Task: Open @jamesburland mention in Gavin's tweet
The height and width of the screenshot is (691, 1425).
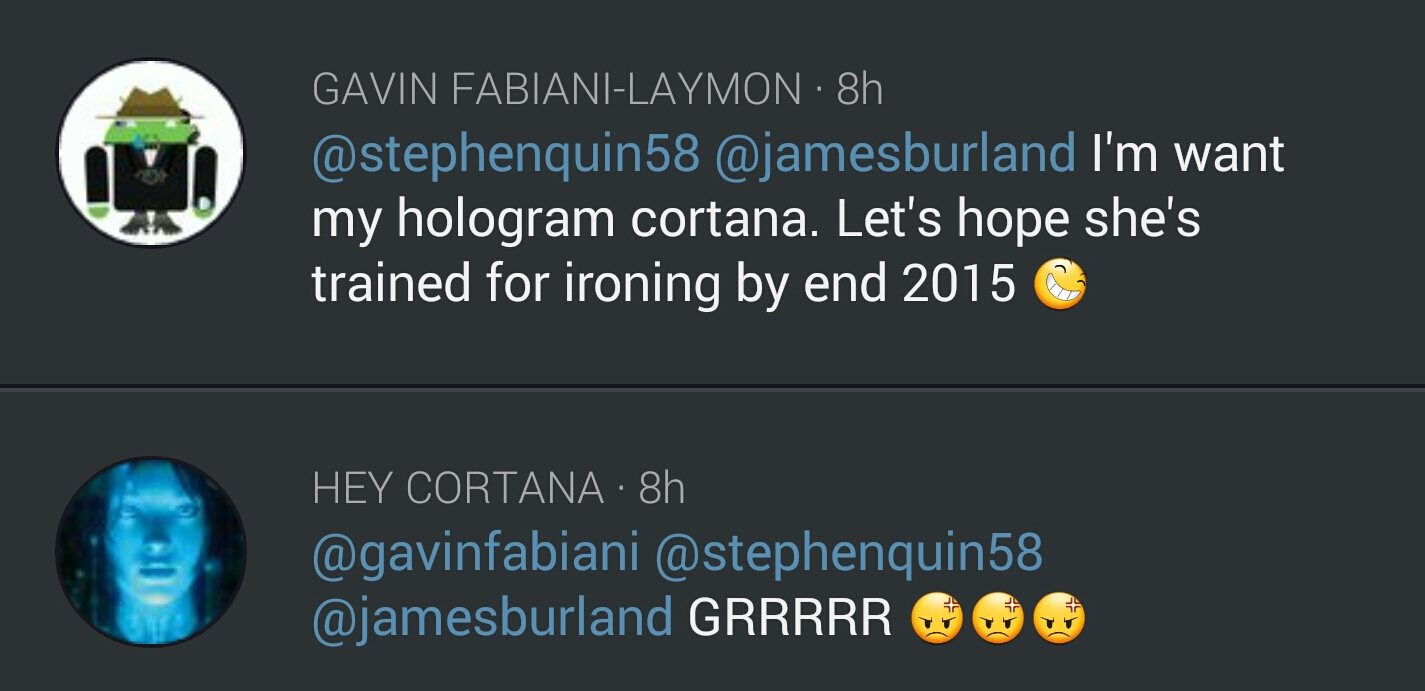Action: tap(894, 154)
